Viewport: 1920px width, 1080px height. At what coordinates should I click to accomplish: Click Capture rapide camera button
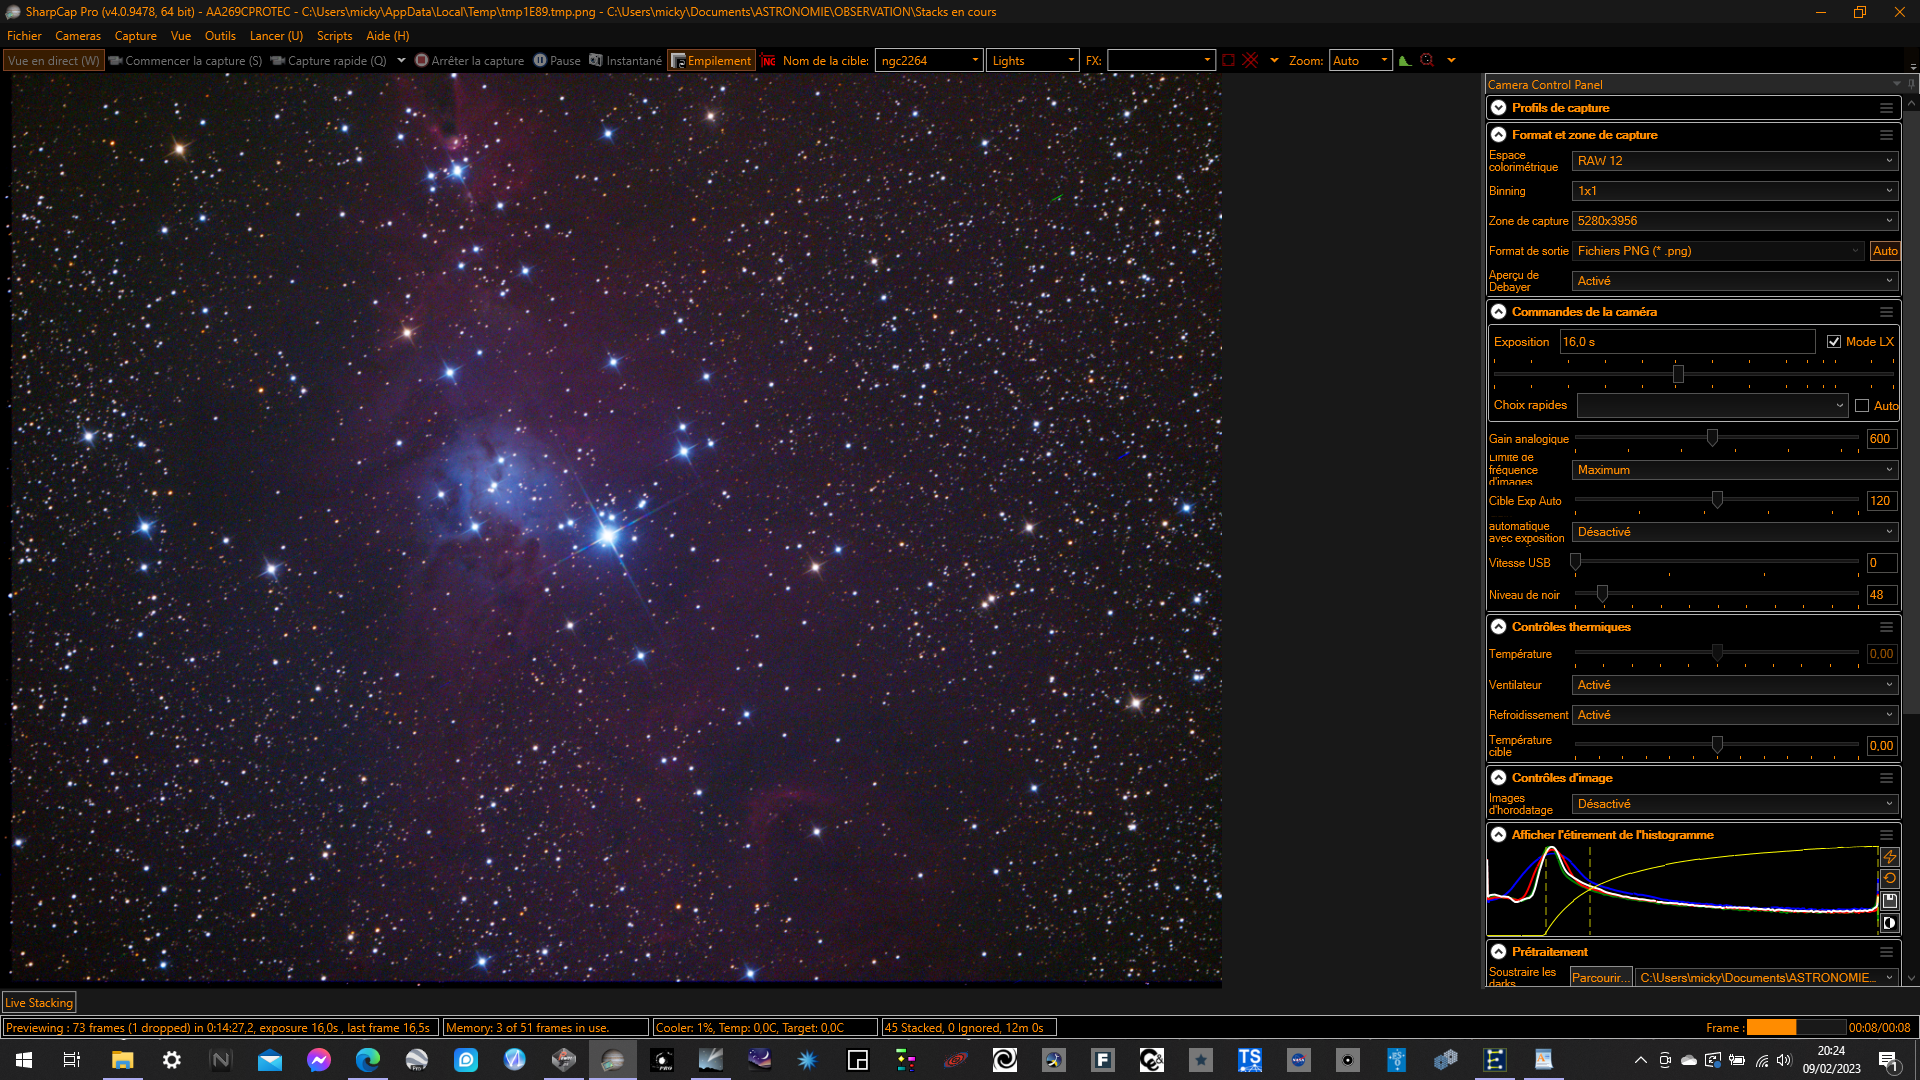(x=328, y=61)
